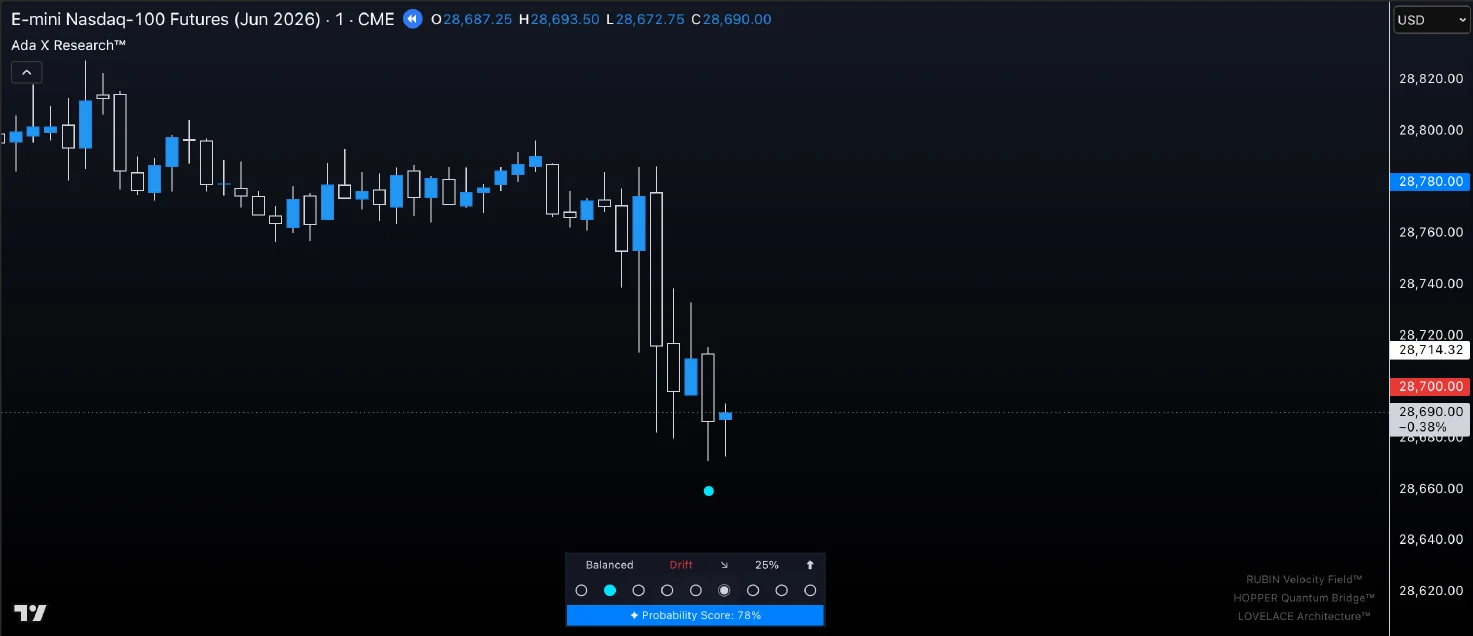This screenshot has height=636, width=1473.
Task: Click the down-right arrow icon in the indicator panel
Action: (725, 565)
